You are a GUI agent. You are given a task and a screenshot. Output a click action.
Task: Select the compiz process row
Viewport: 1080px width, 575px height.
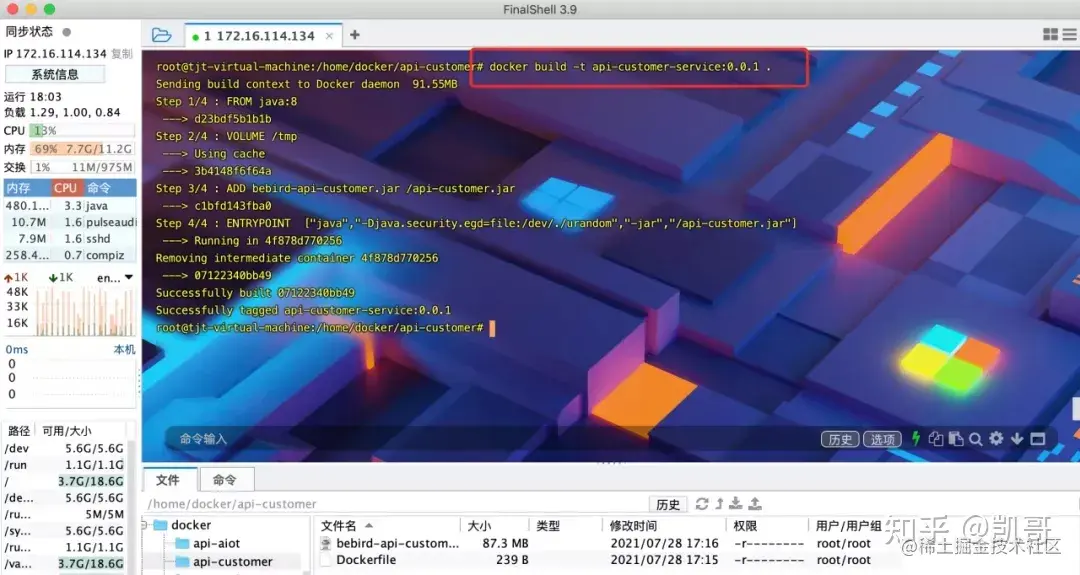click(x=69, y=255)
